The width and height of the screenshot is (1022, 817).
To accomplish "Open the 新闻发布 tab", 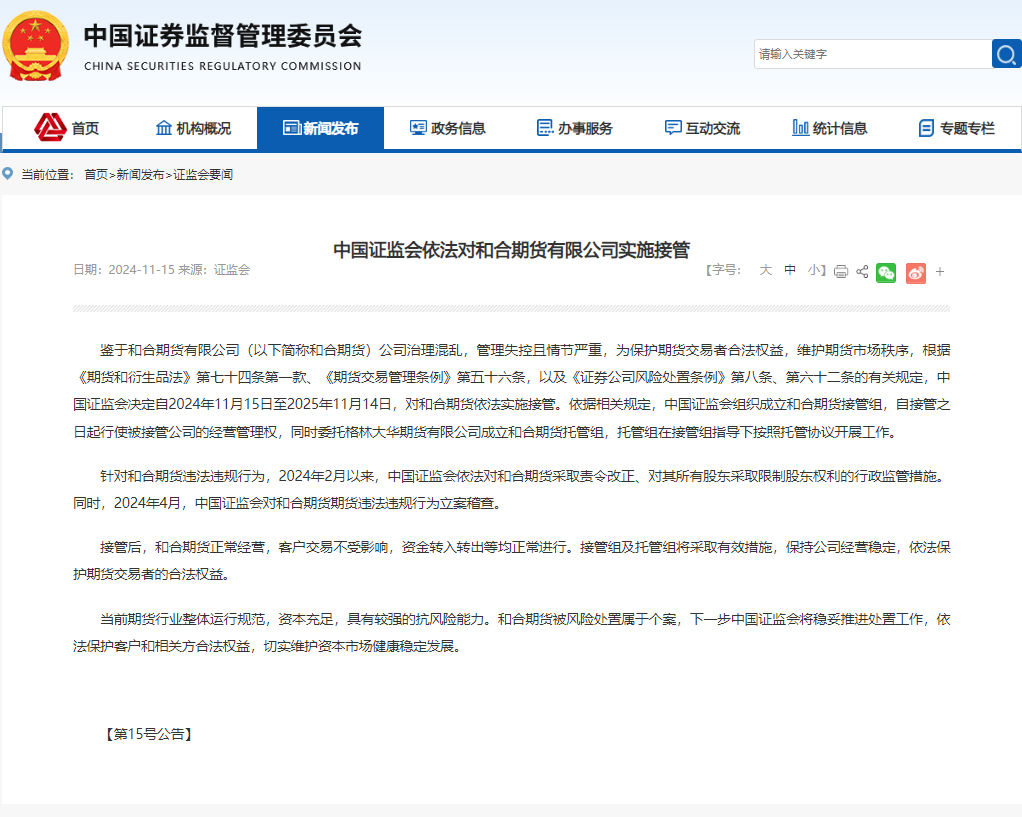I will 321,128.
